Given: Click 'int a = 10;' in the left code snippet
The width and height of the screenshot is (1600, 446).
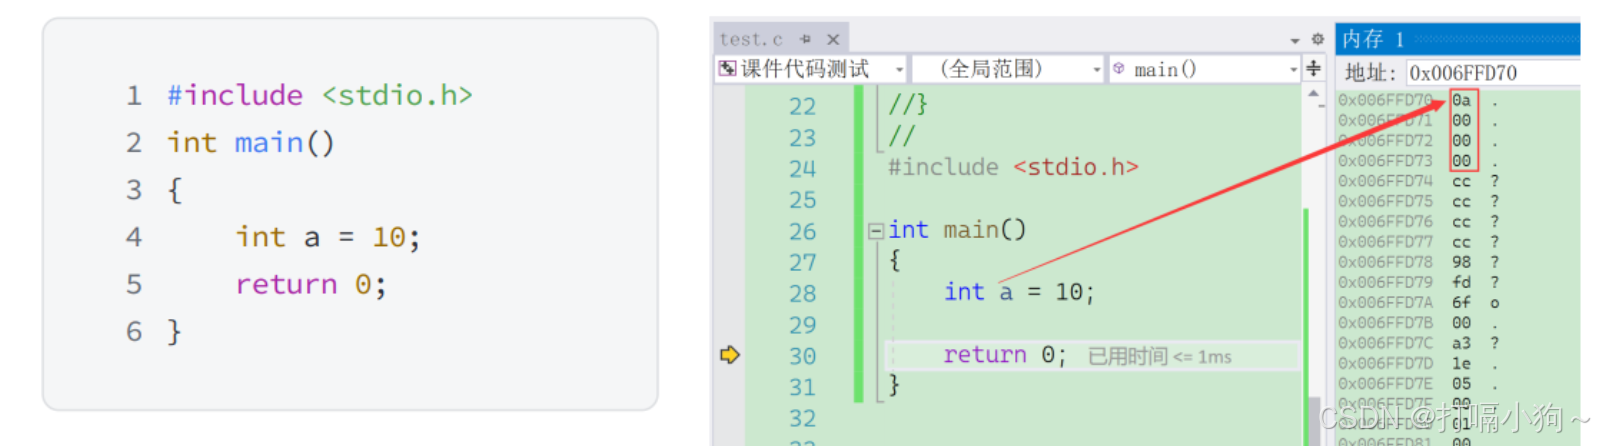Looking at the screenshot, I should (x=328, y=237).
